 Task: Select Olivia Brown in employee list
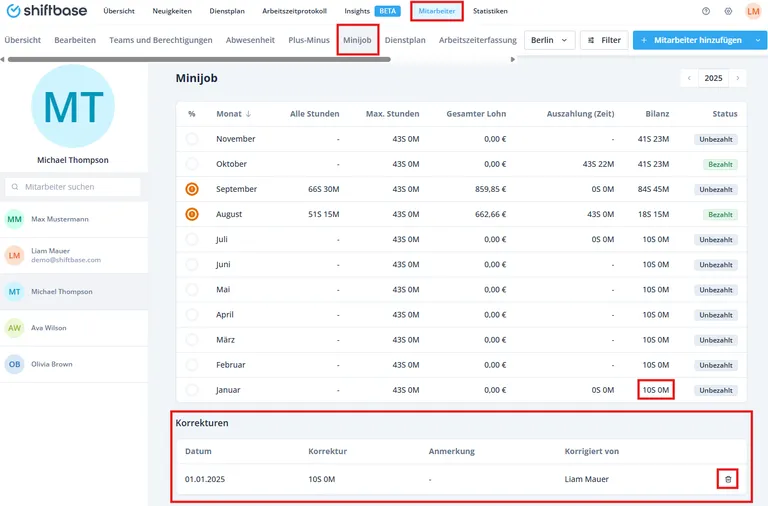[73, 364]
